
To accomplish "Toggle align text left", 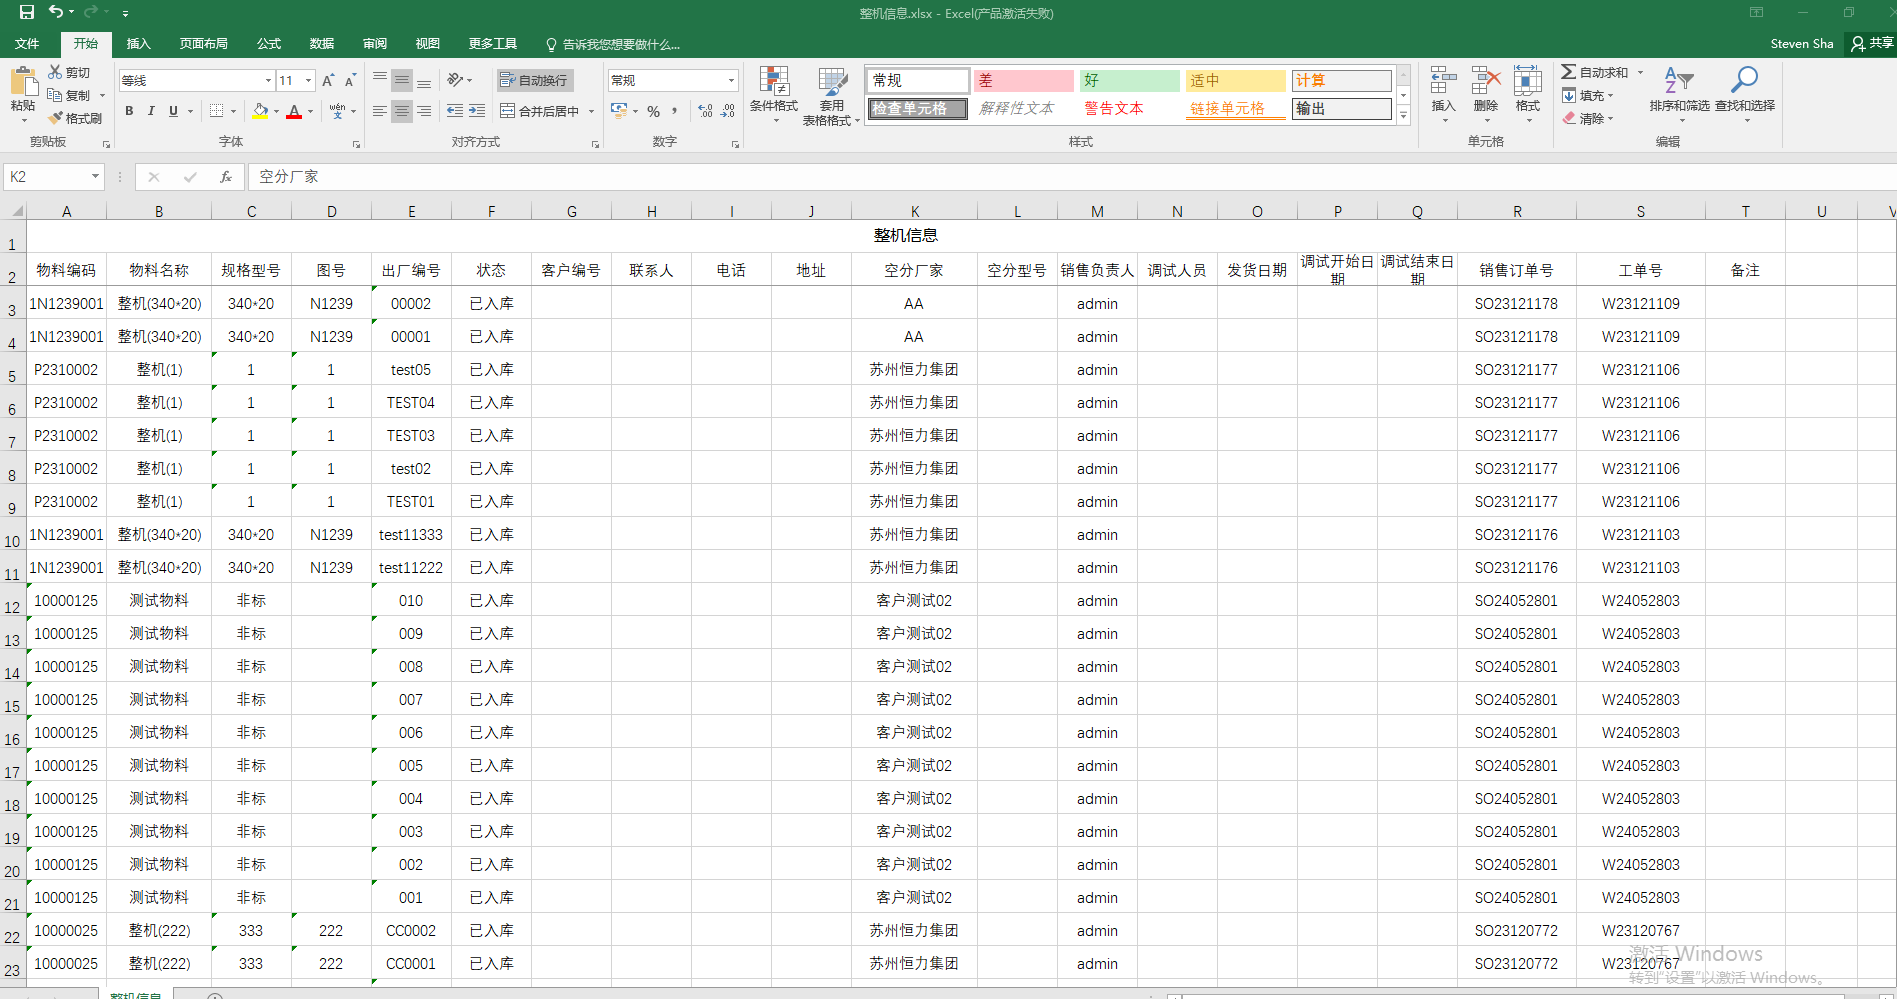I will 379,111.
